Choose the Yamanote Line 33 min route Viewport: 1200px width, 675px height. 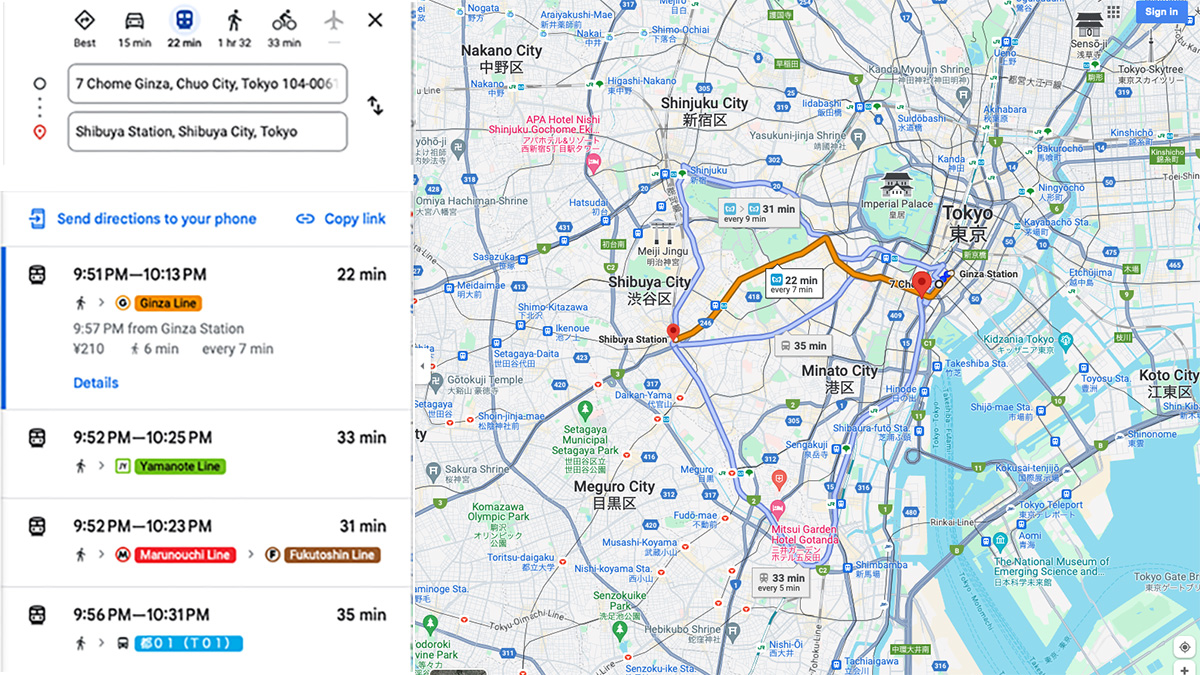(x=206, y=452)
